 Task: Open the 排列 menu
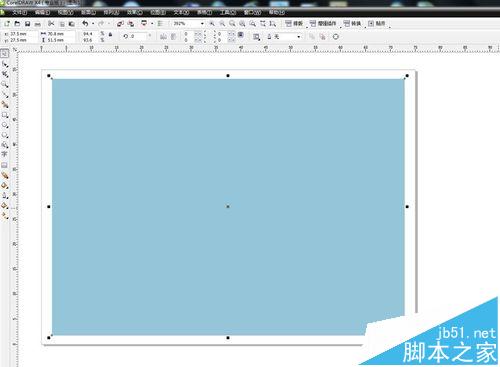pyautogui.click(x=111, y=13)
